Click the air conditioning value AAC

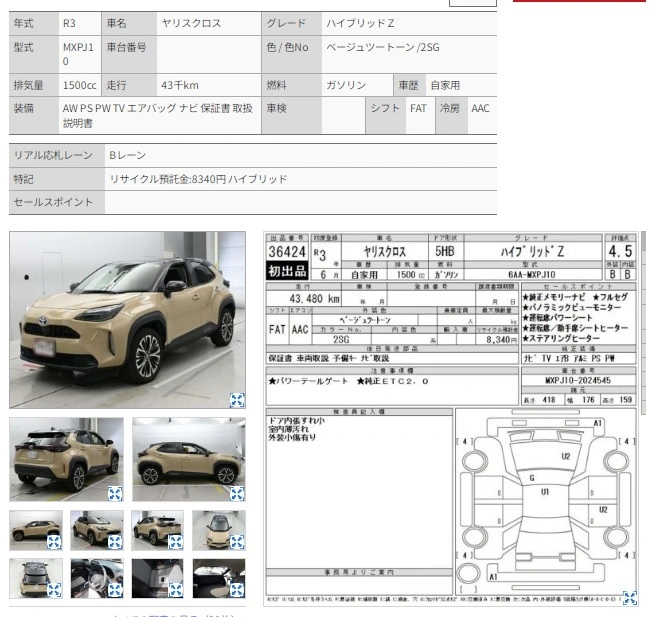(480, 108)
